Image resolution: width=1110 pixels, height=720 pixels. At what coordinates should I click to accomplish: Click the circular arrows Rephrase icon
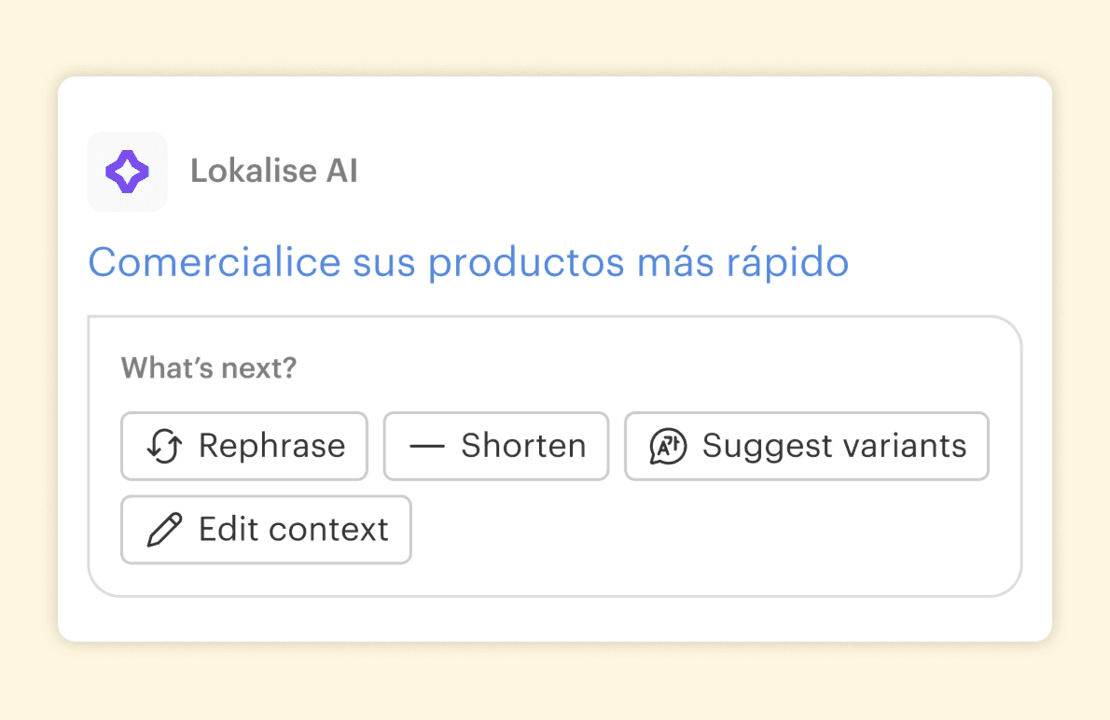163,446
